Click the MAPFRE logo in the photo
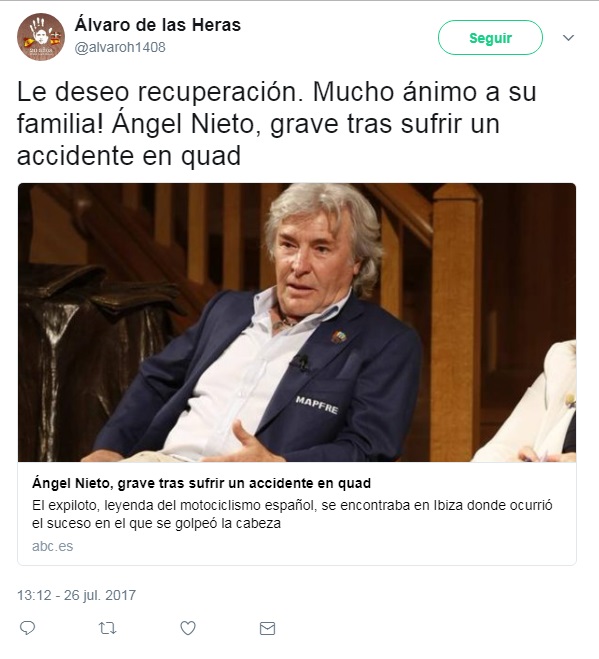The width and height of the screenshot is (599, 659). click(x=317, y=404)
